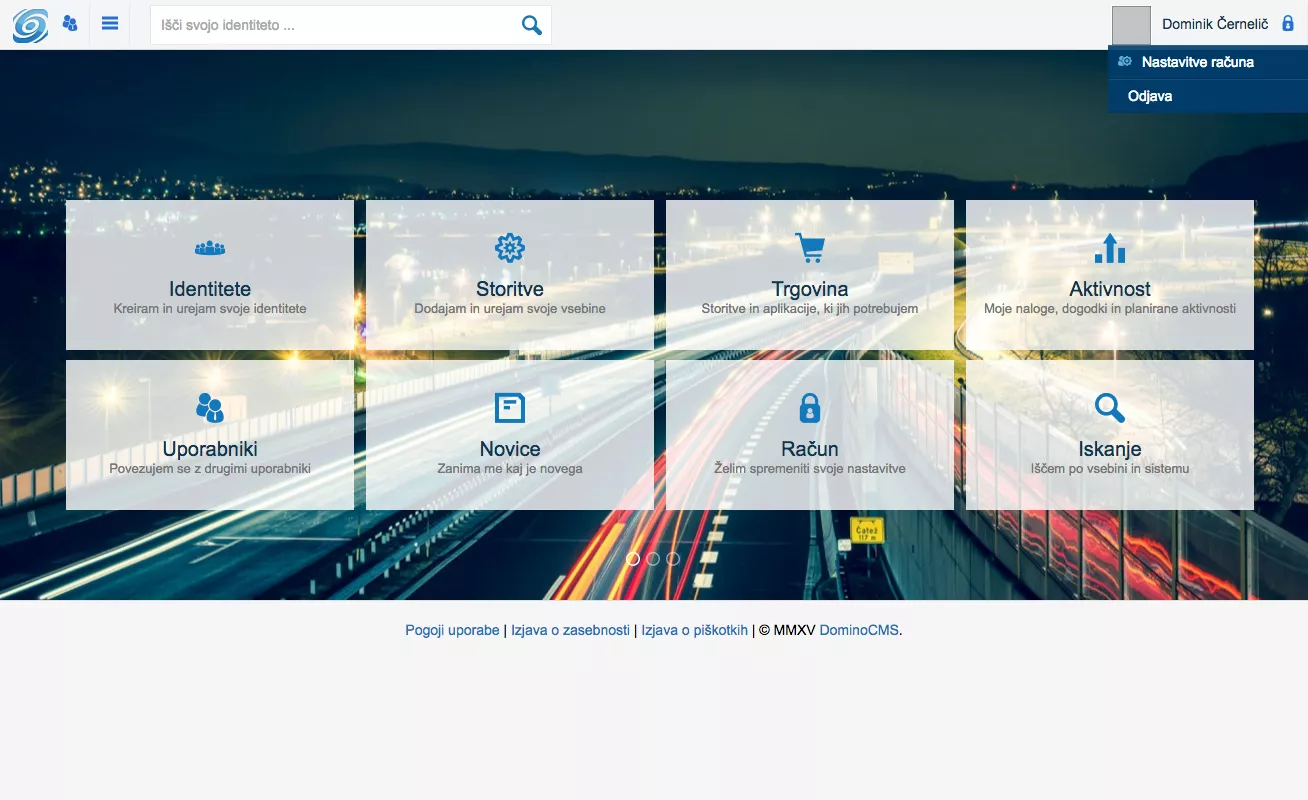Image resolution: width=1308 pixels, height=800 pixels.
Task: Select Nastavitve računa from the menu
Action: tap(1197, 62)
